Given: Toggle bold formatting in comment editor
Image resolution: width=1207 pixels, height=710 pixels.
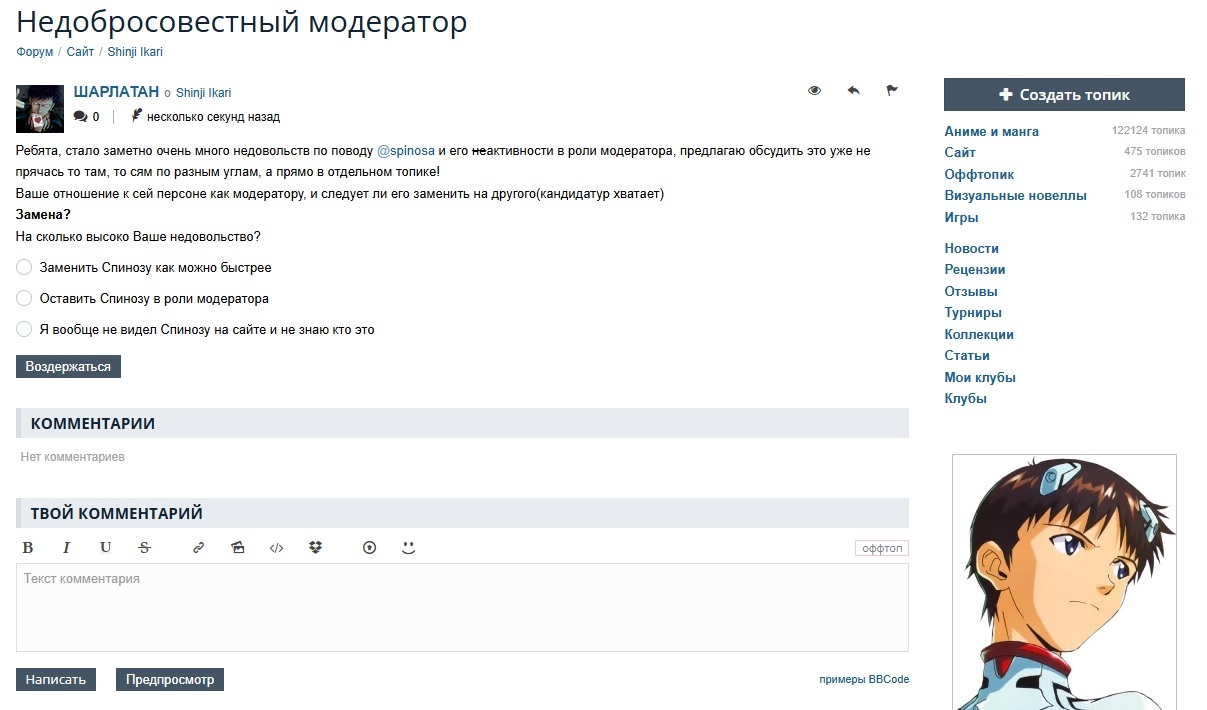Looking at the screenshot, I should pyautogui.click(x=28, y=548).
